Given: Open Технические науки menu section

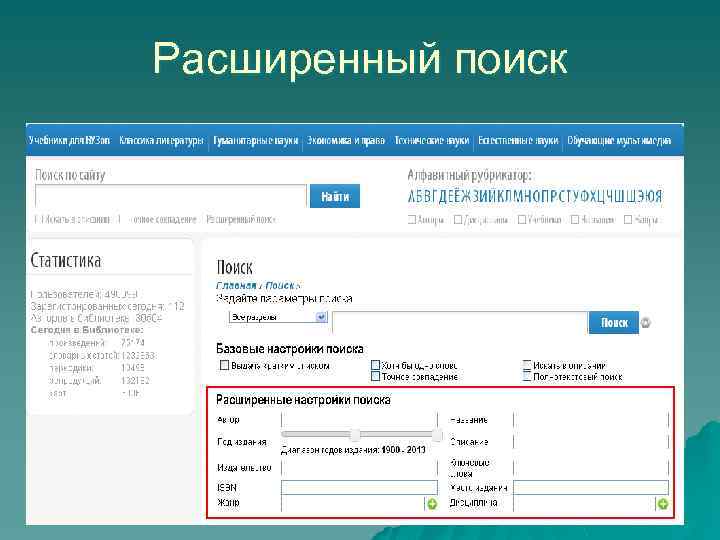Looking at the screenshot, I should [x=432, y=140].
